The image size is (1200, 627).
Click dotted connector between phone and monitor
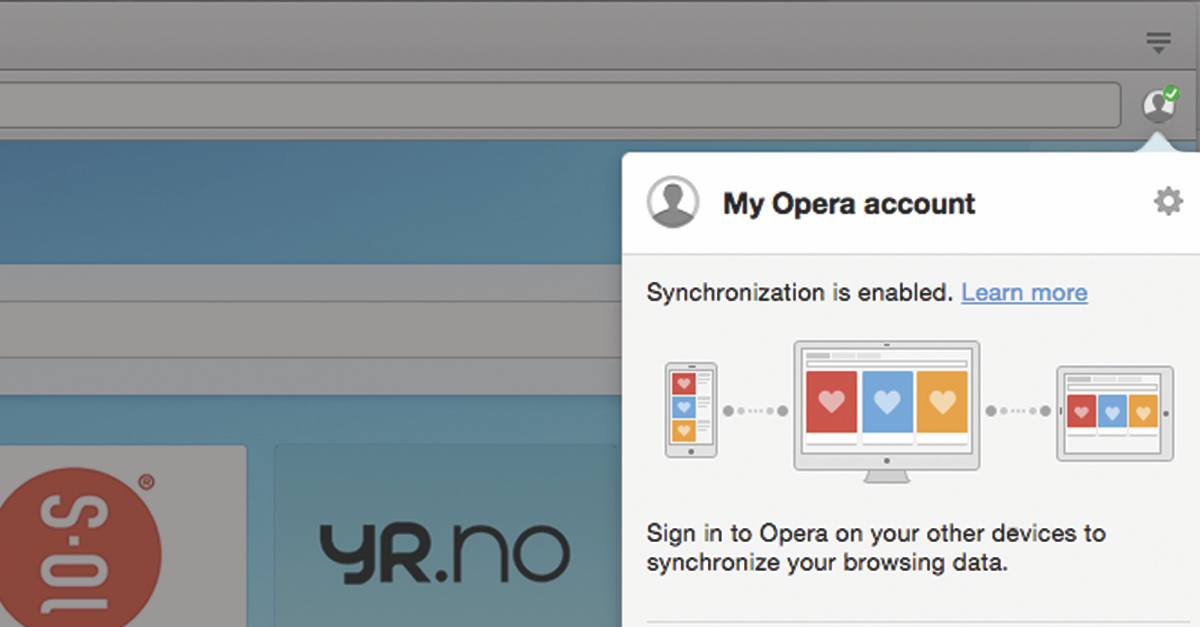pyautogui.click(x=755, y=411)
